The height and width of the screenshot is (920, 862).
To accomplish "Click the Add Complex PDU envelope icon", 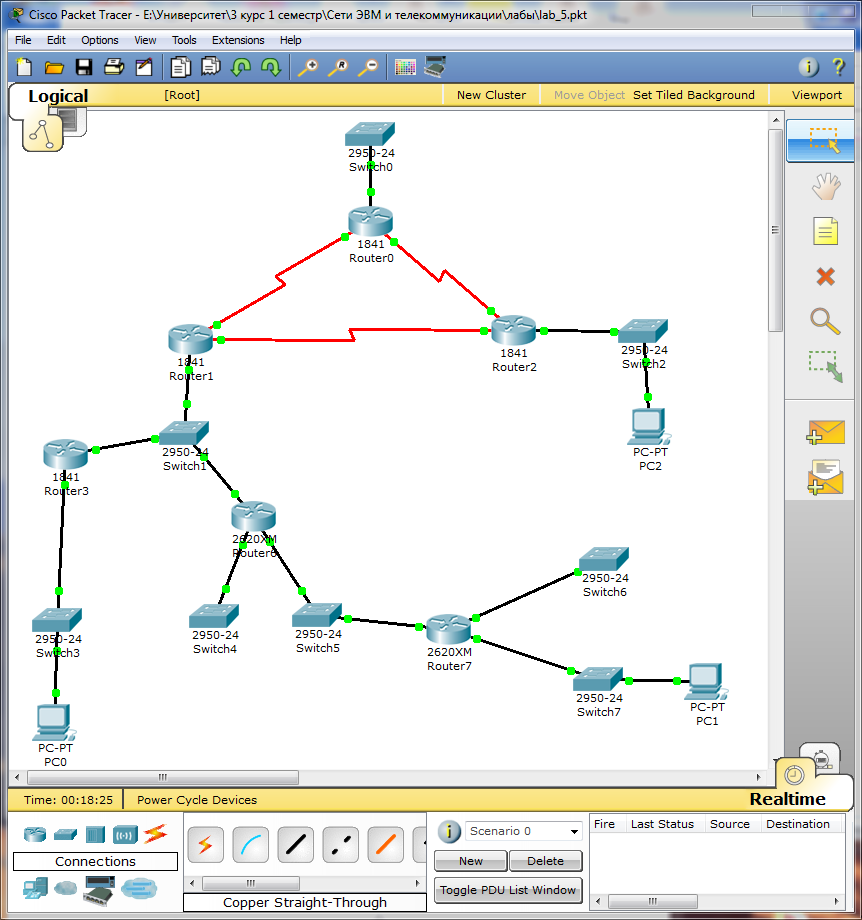I will [x=825, y=477].
